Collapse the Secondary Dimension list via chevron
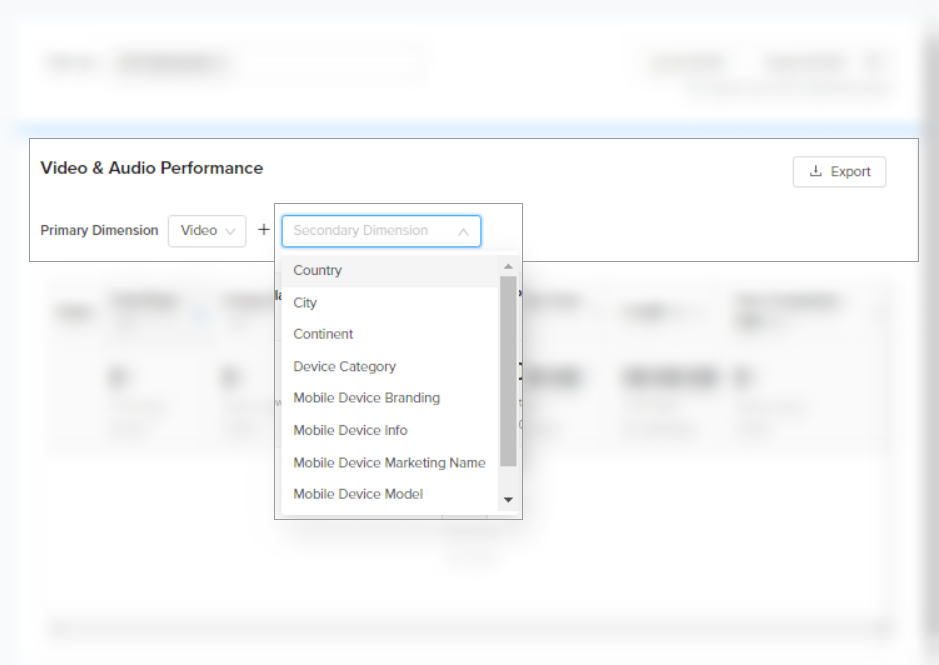939x665 pixels. coord(463,232)
